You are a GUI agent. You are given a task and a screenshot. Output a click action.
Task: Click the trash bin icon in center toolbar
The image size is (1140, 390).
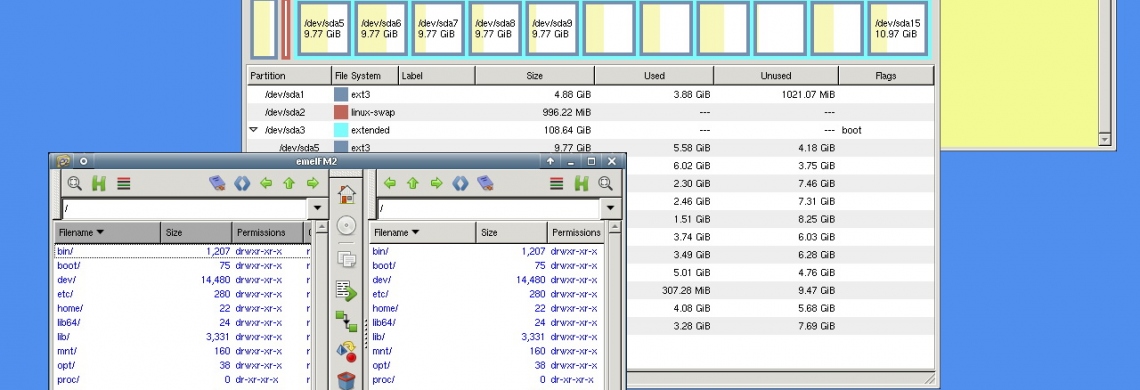coord(347,381)
